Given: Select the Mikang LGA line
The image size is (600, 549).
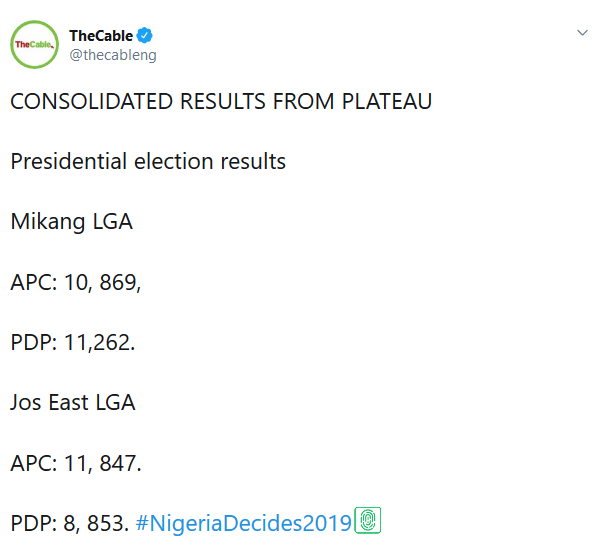Looking at the screenshot, I should pyautogui.click(x=71, y=222).
